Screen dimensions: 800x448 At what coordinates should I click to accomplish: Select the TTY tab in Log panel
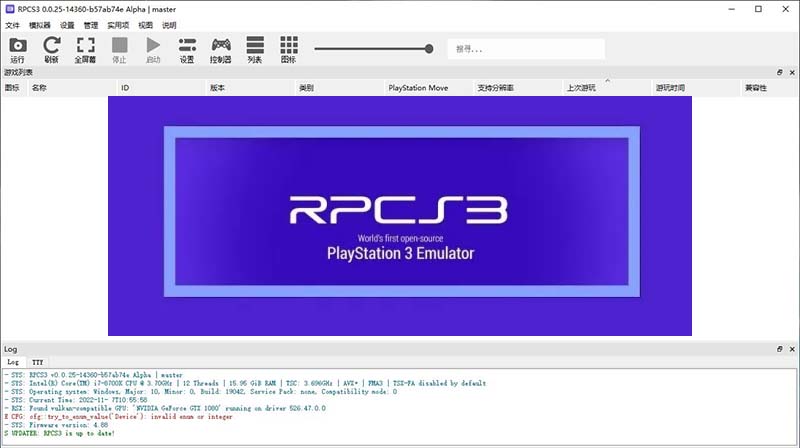[37, 362]
